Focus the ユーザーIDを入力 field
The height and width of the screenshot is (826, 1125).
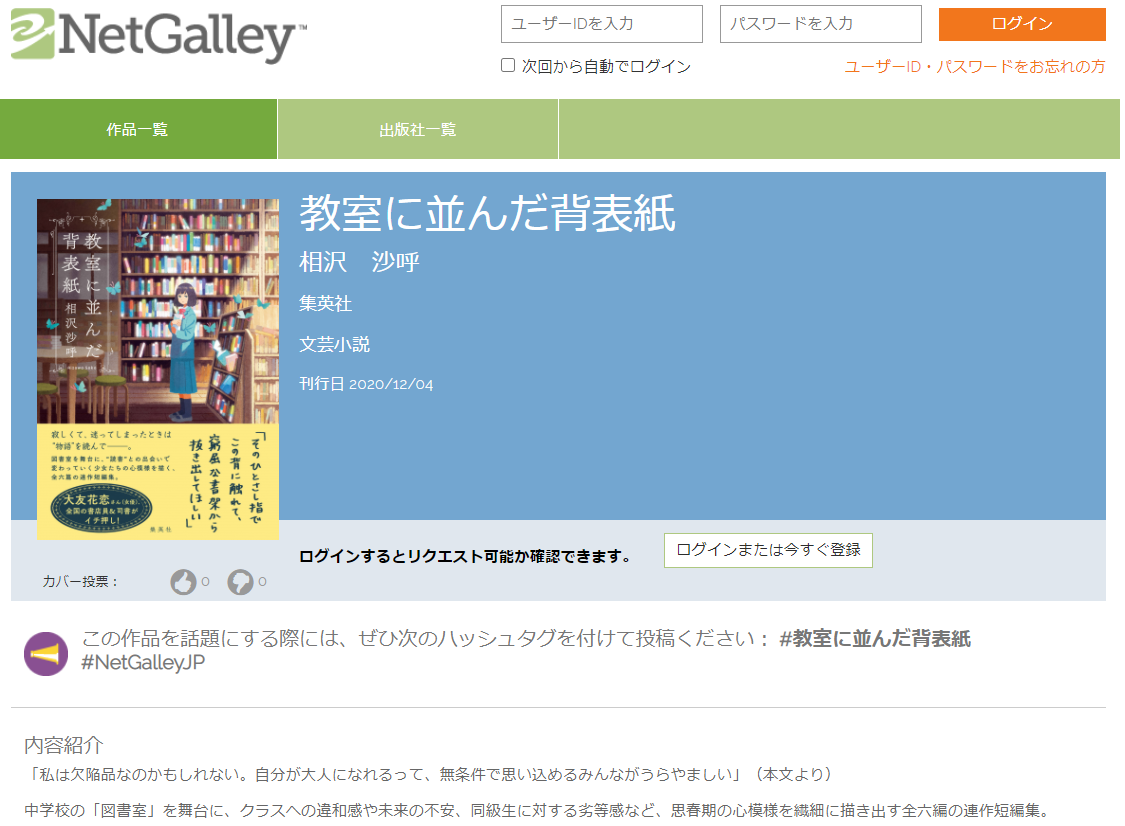(601, 24)
